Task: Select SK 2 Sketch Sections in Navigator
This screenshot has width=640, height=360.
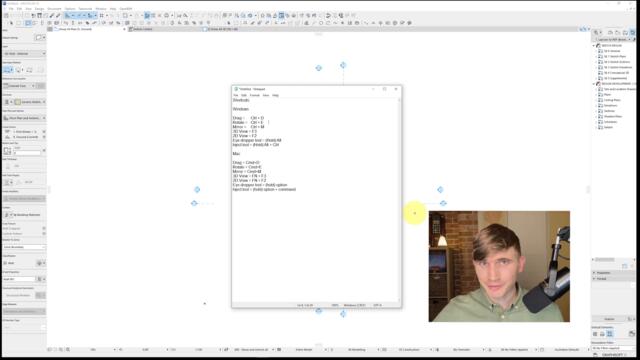Action: (x=617, y=62)
